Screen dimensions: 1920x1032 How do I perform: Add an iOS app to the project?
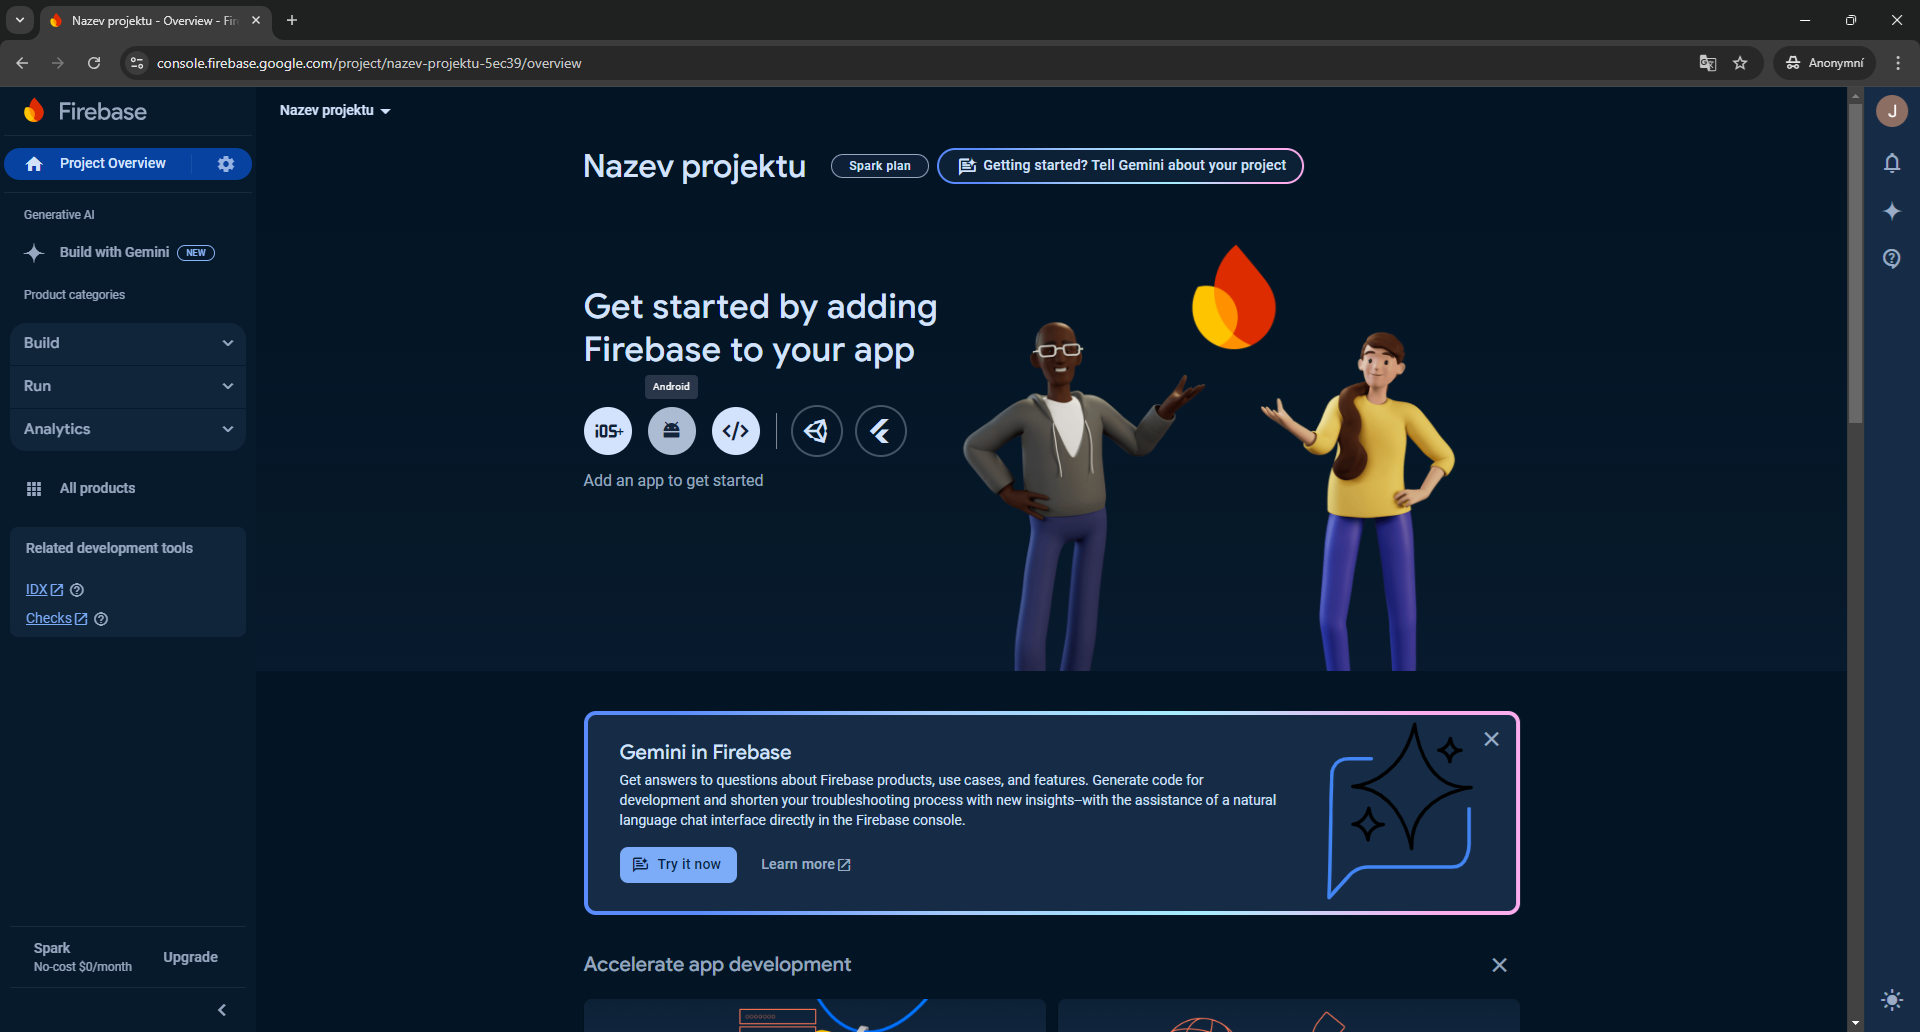[608, 431]
